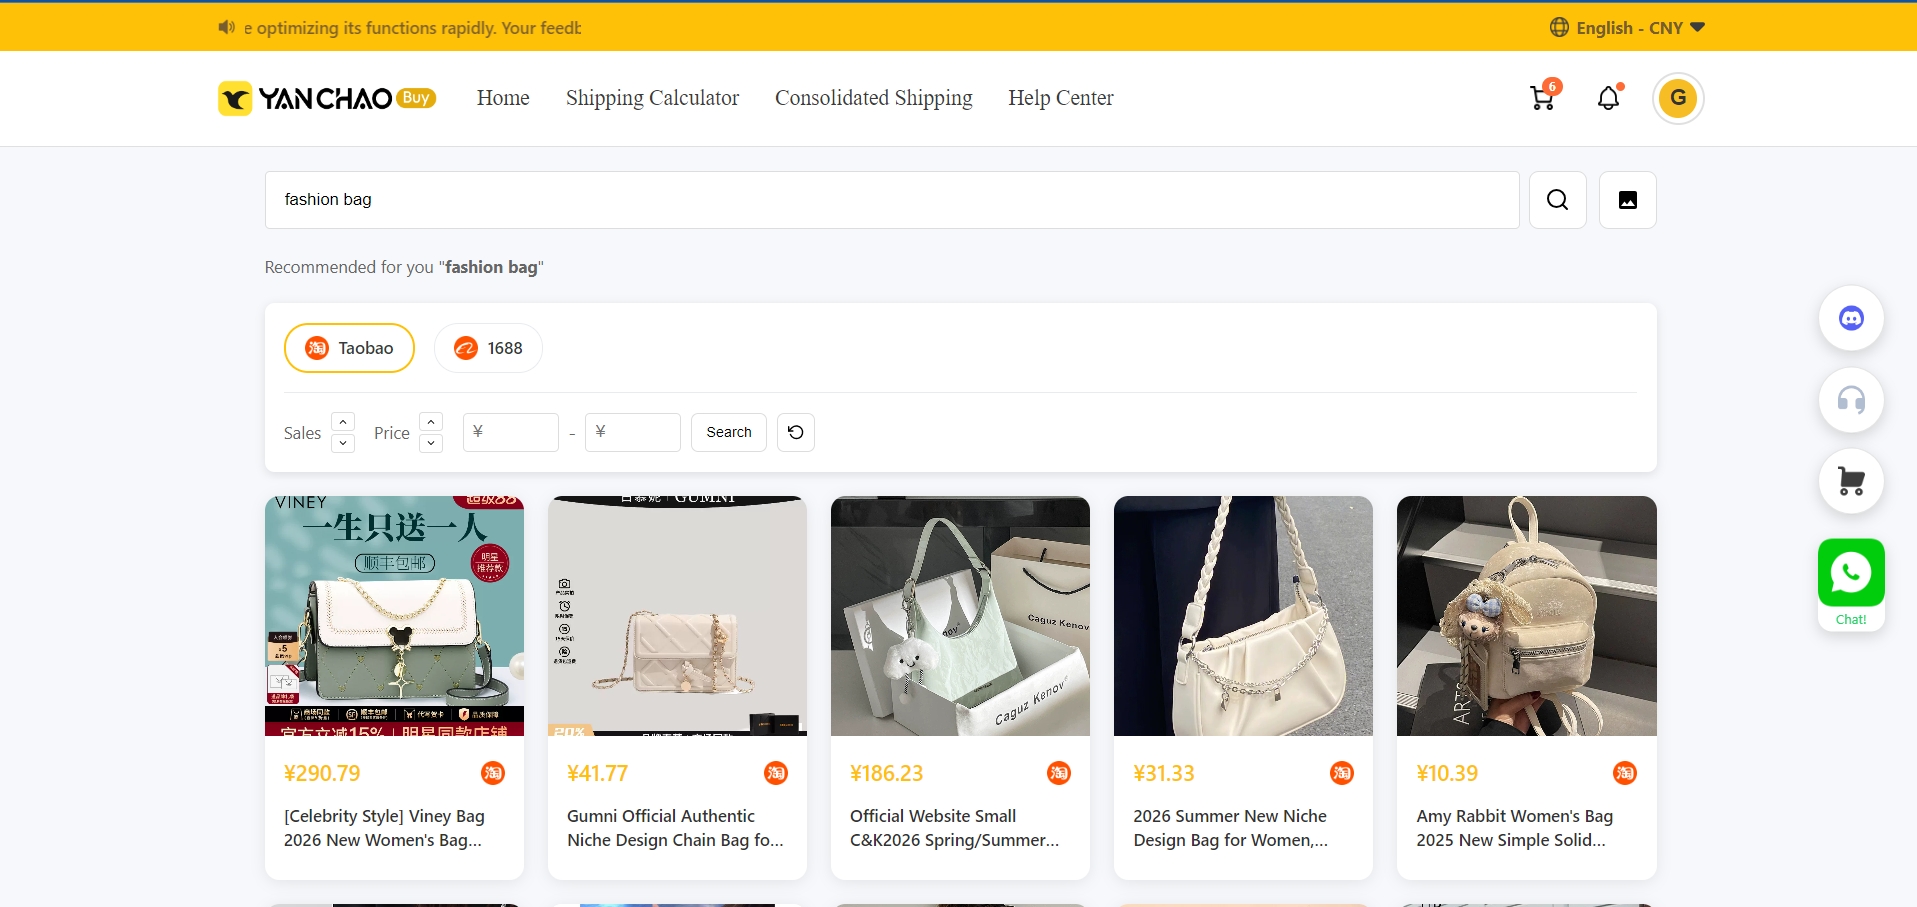The width and height of the screenshot is (1917, 907).
Task: Open Consolidated Shipping page
Action: tap(873, 98)
